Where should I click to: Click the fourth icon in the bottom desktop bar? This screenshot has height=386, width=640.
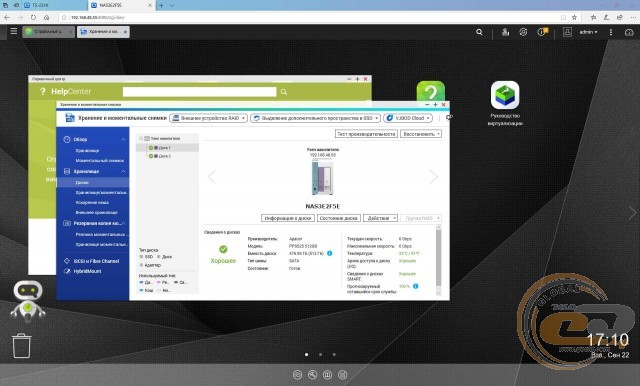tap(342, 374)
